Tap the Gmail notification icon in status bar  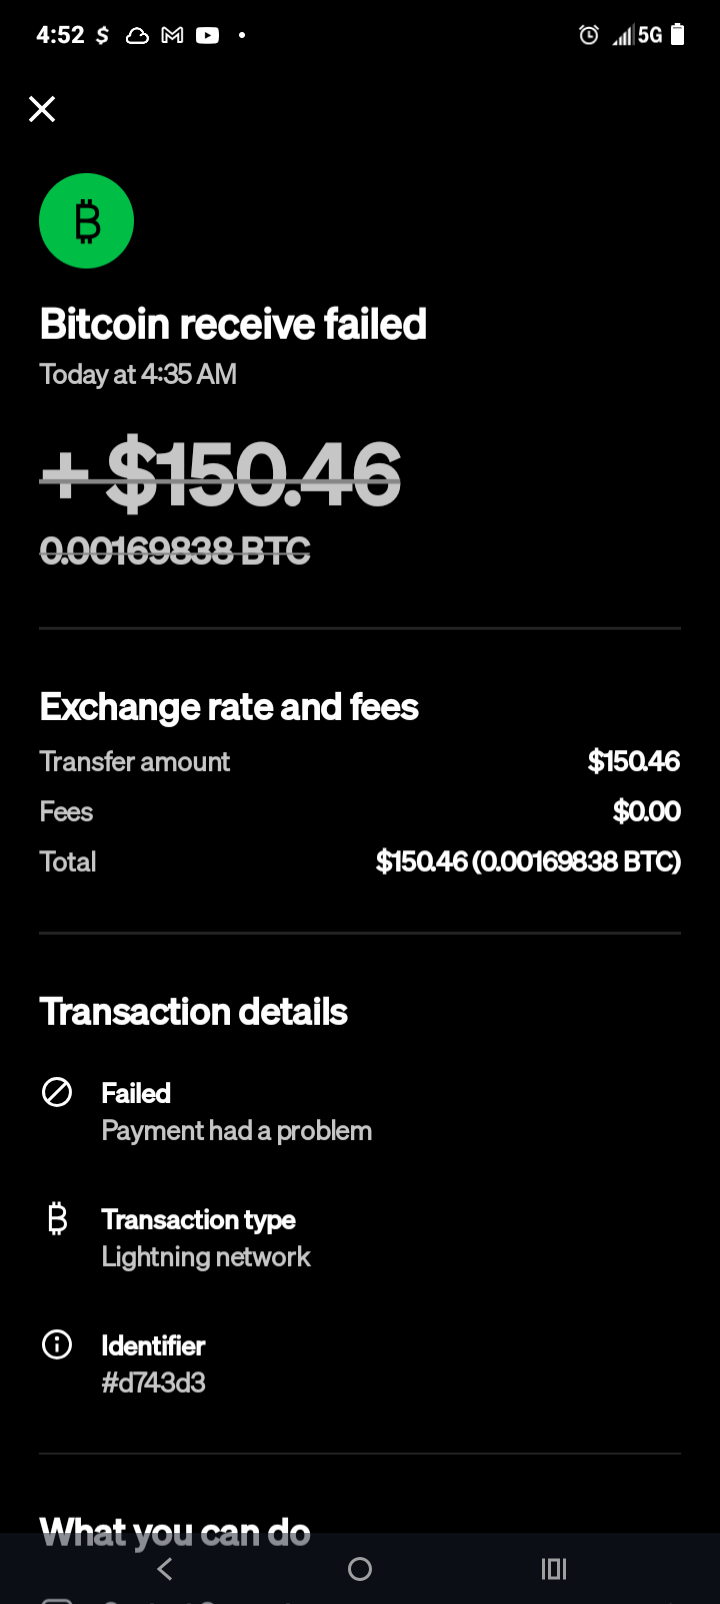pos(172,36)
